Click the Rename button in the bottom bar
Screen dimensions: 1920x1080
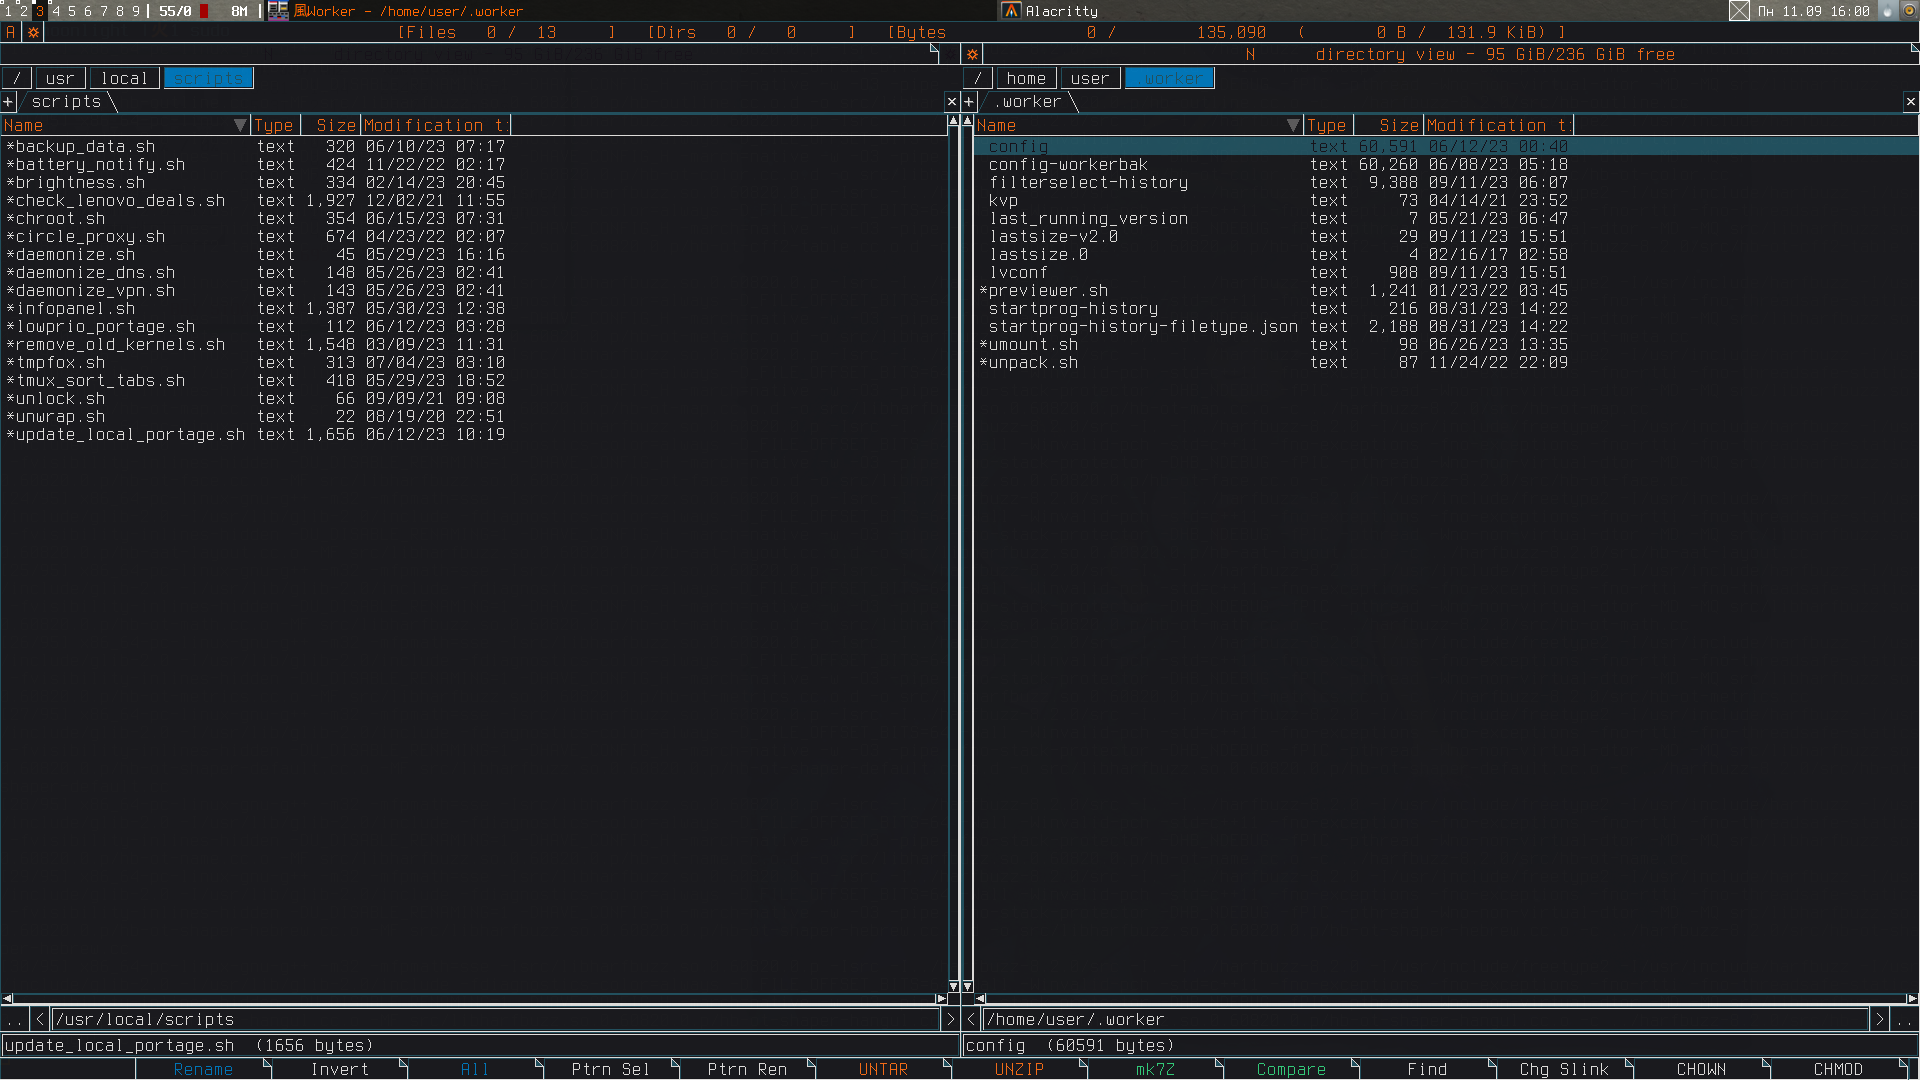(204, 1069)
